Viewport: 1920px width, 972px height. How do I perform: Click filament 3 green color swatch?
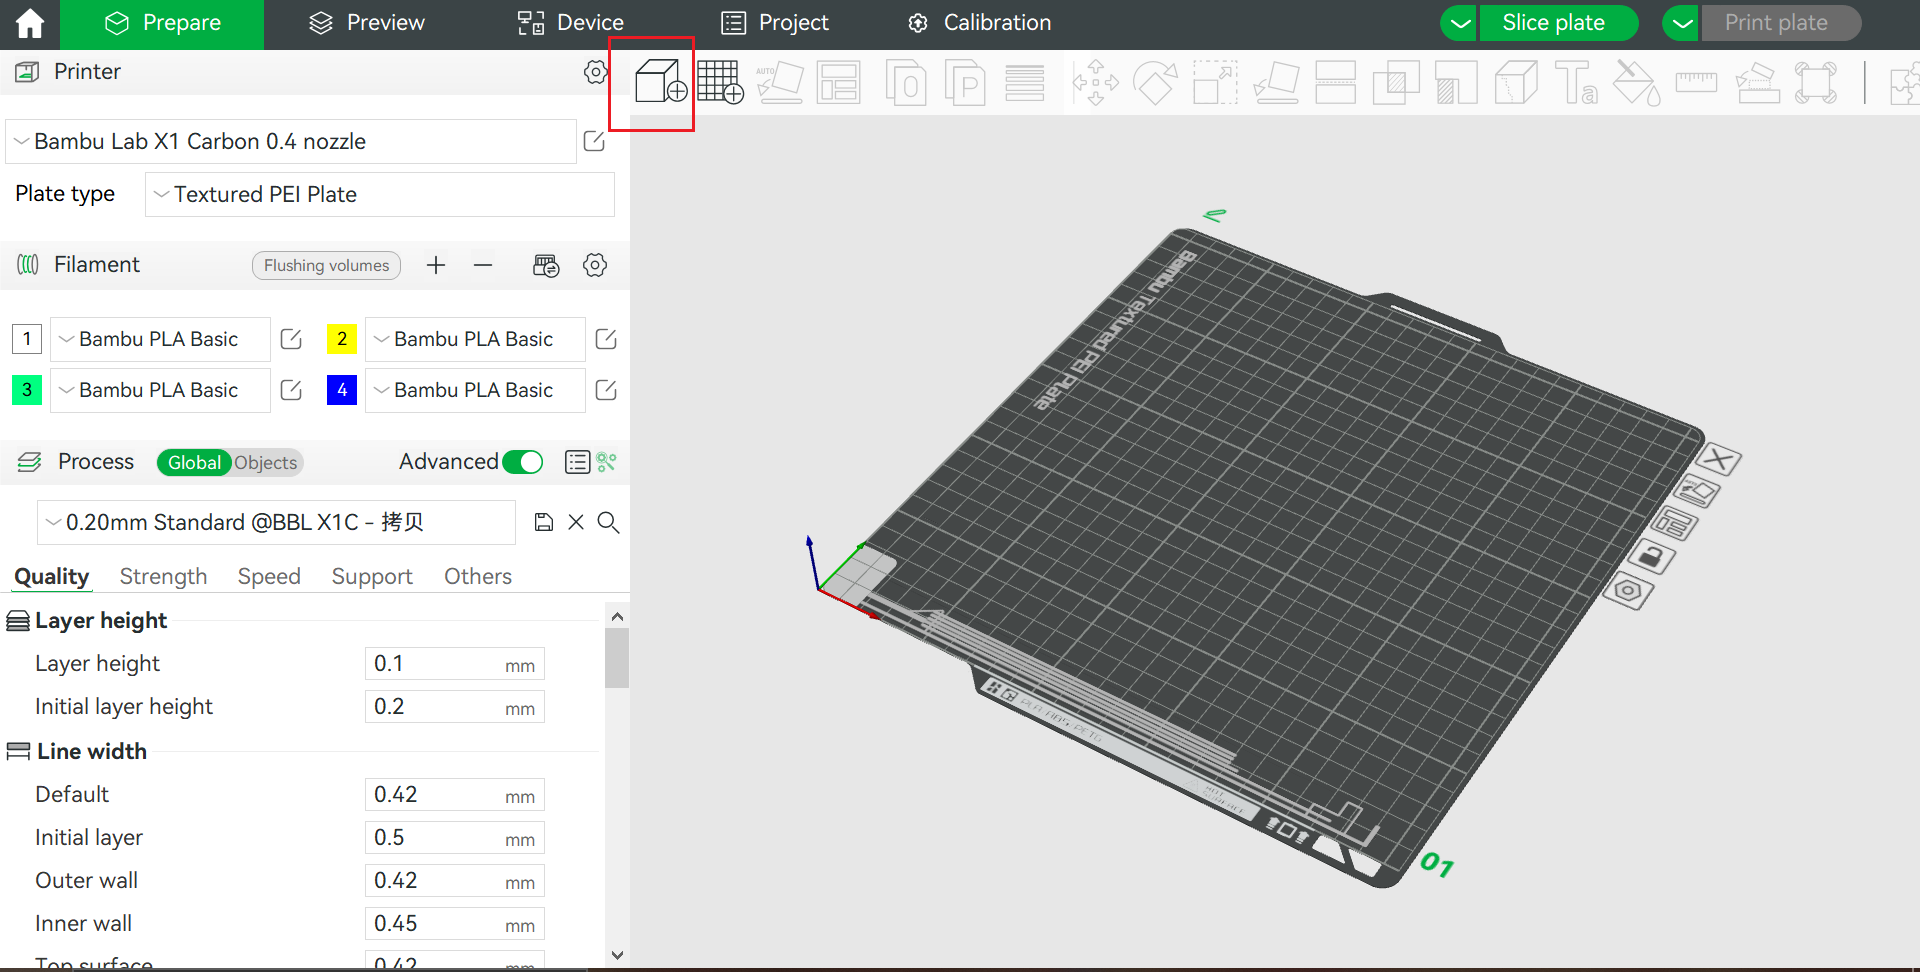coord(27,390)
